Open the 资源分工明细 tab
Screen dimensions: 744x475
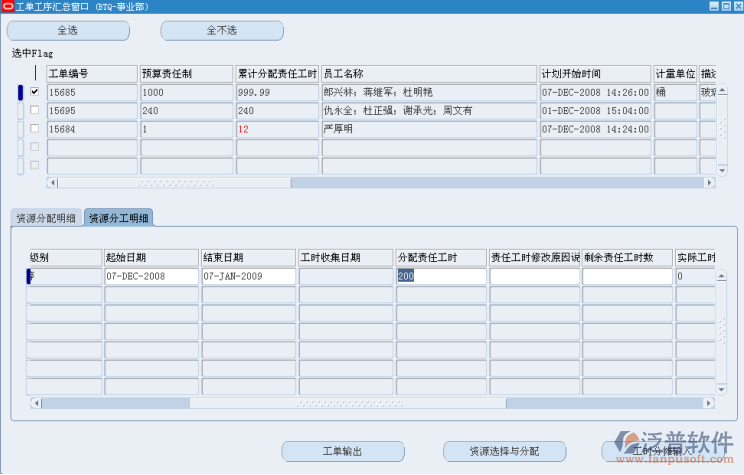119,218
